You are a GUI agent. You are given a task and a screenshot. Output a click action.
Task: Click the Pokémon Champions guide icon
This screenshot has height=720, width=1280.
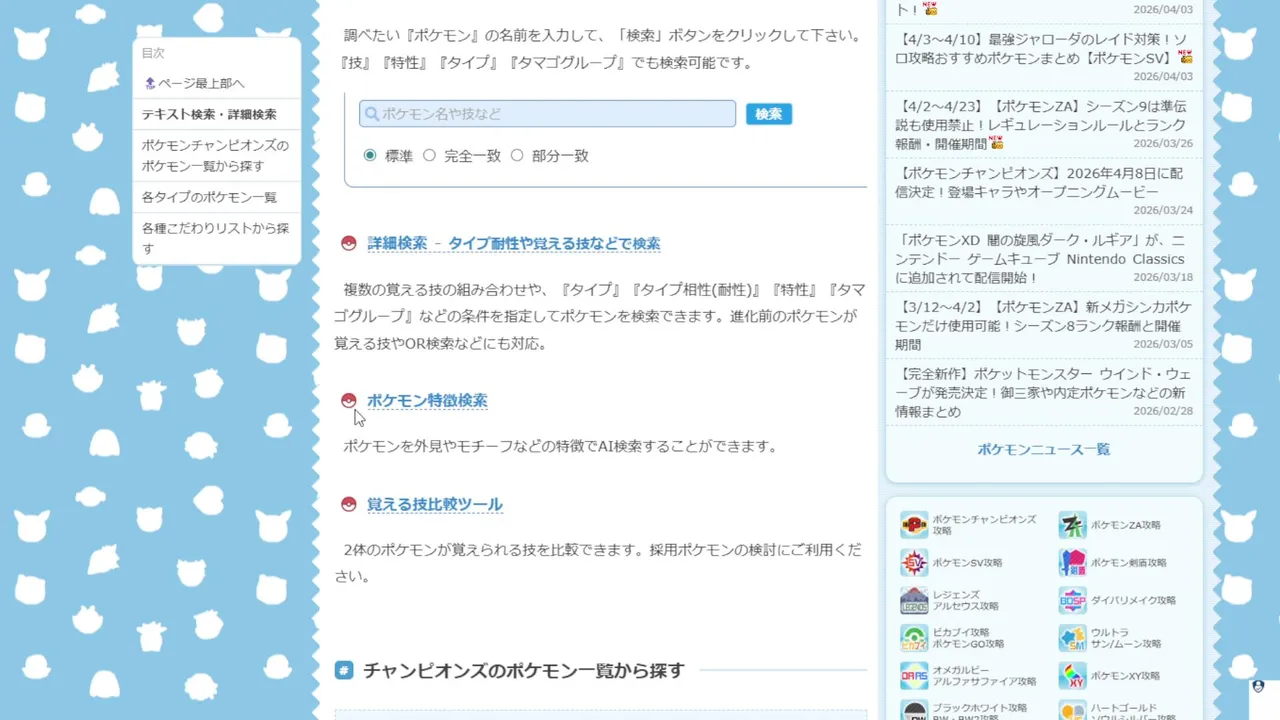(x=914, y=525)
